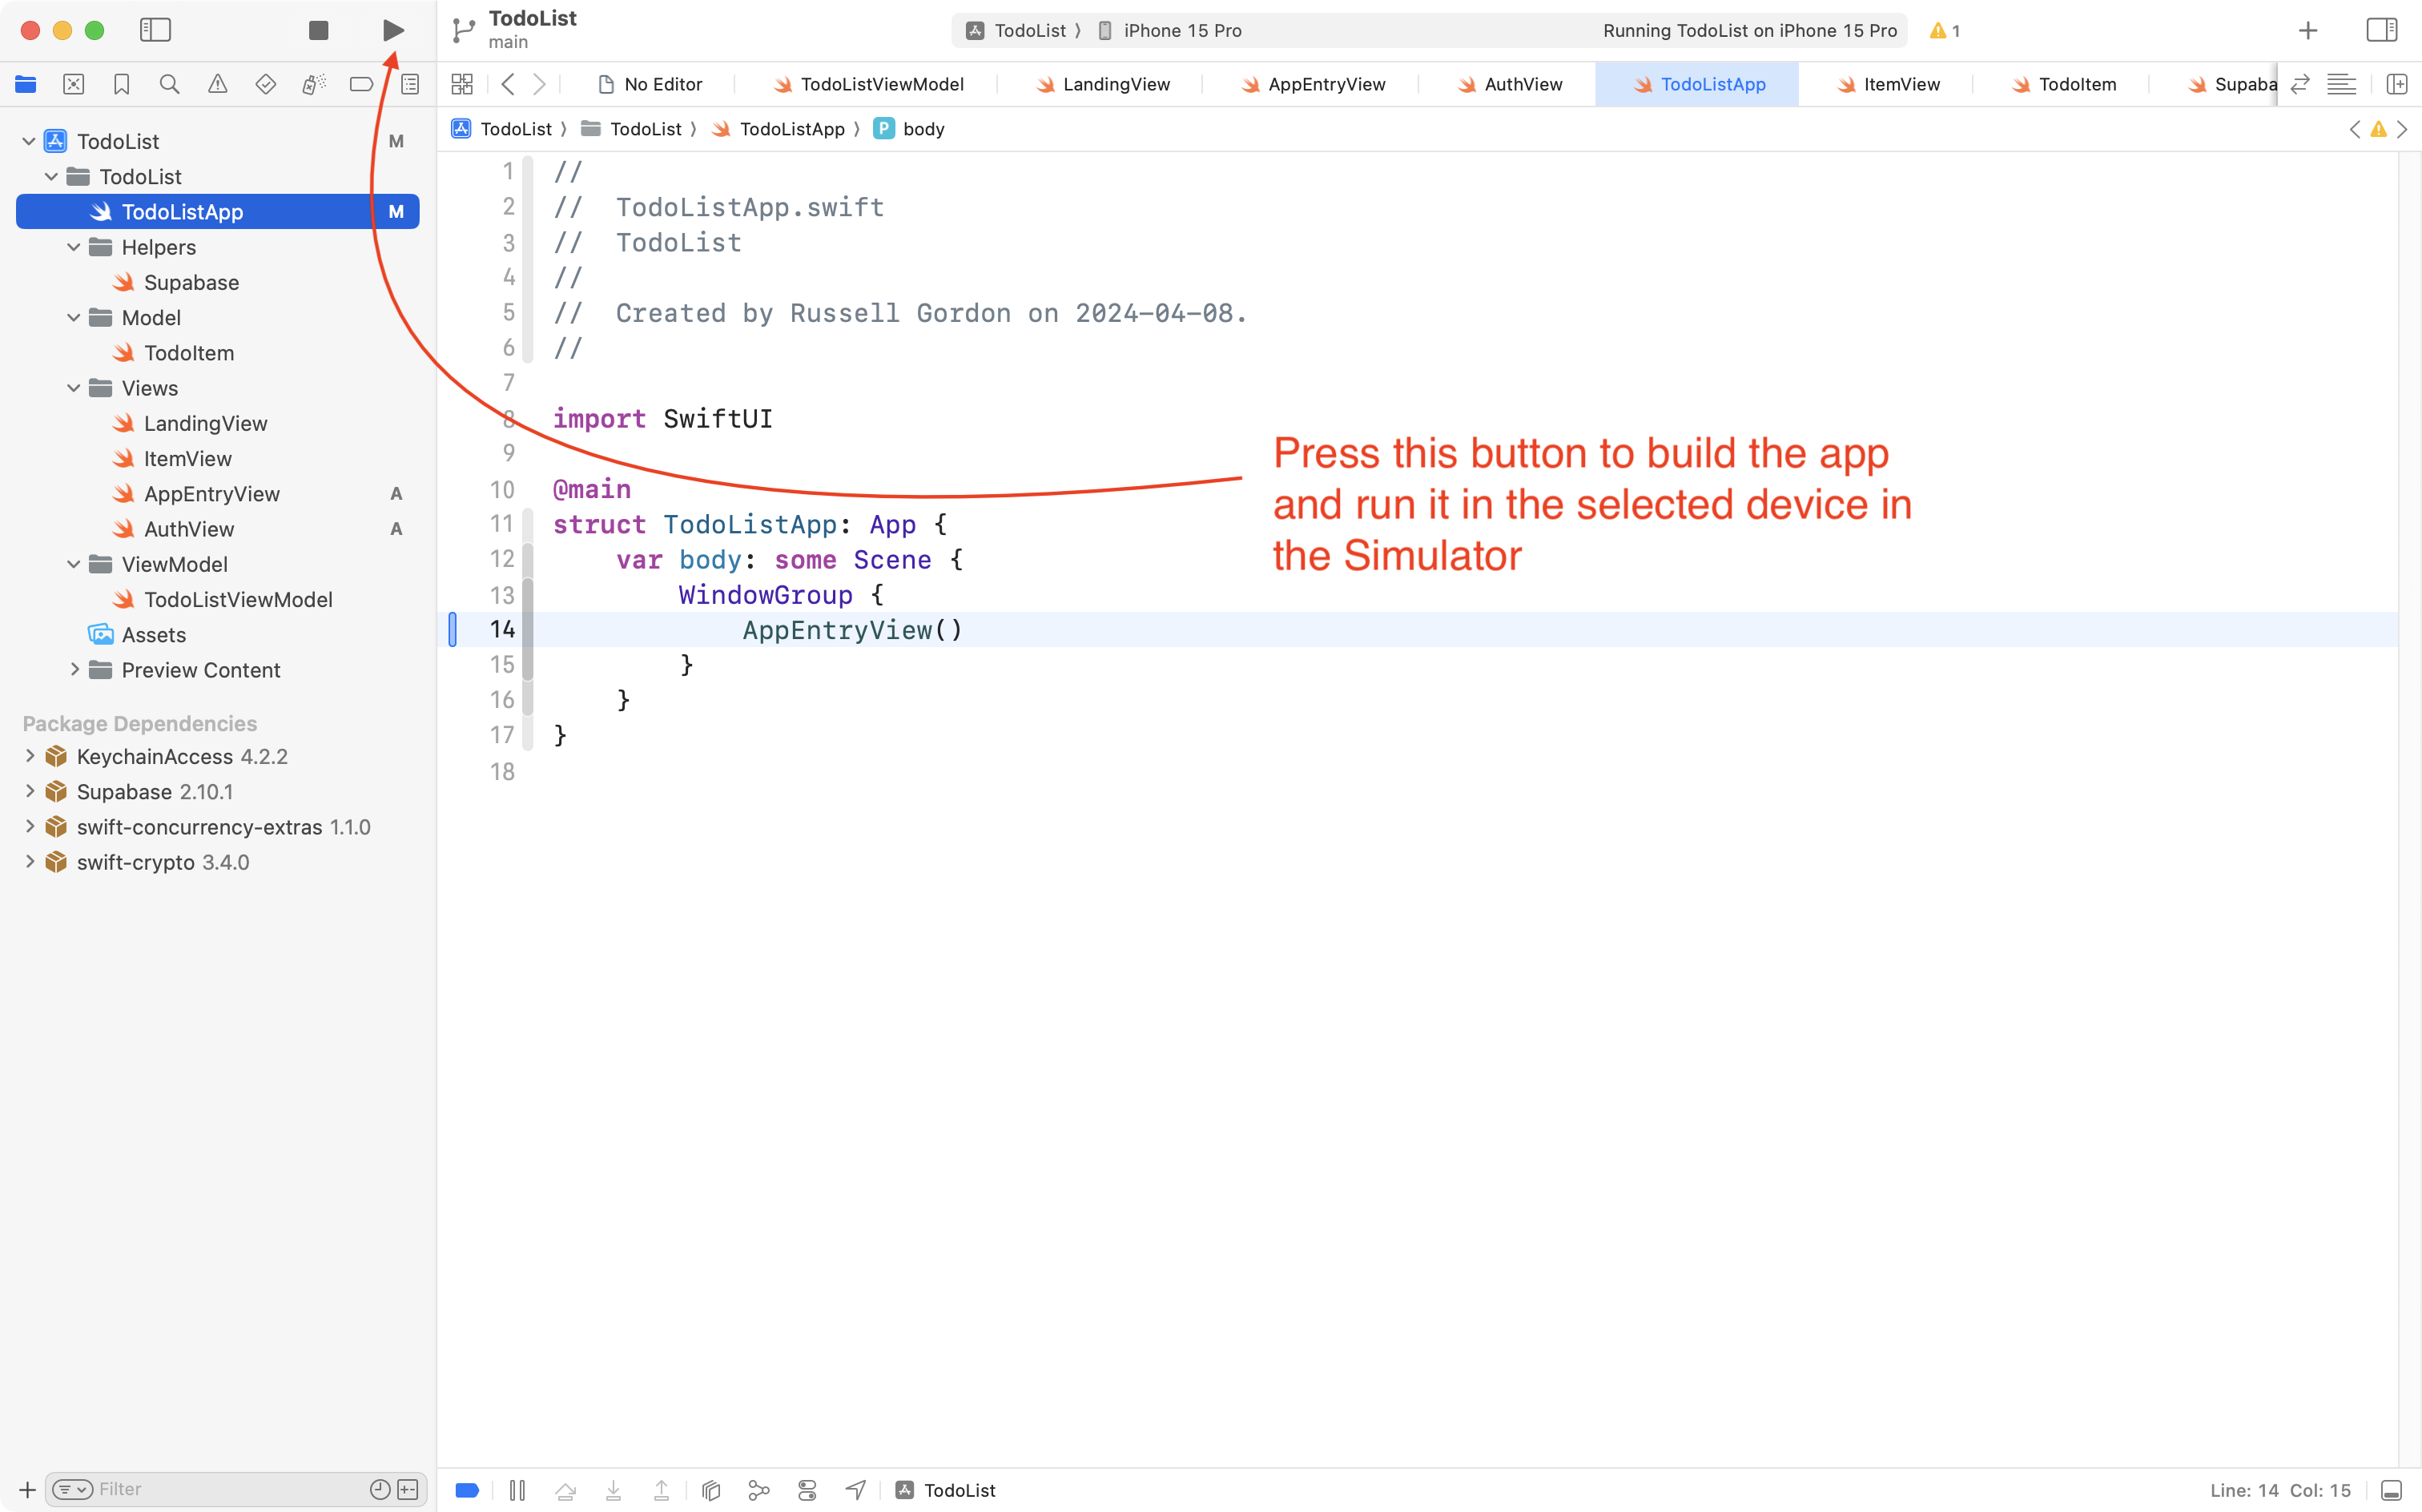Open the Breakpoint navigator
The image size is (2422, 1512).
[x=361, y=84]
